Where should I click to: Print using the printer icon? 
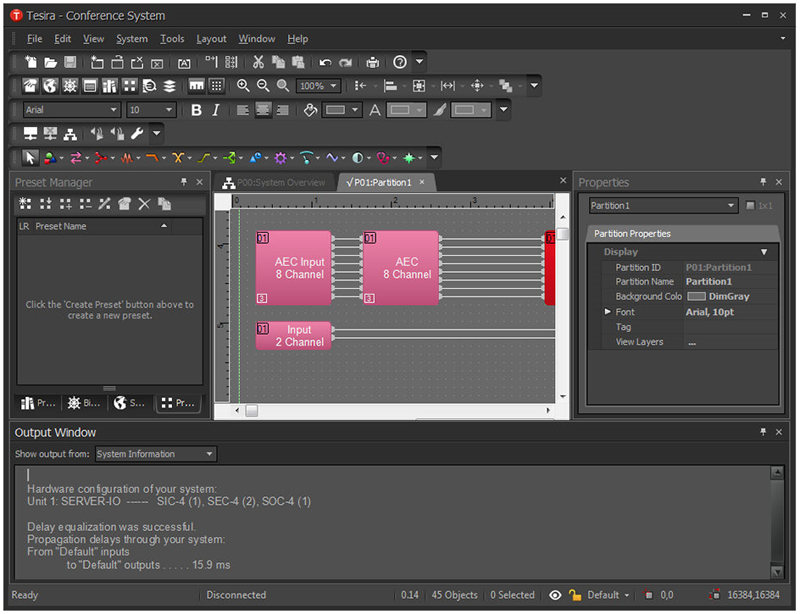(x=373, y=62)
